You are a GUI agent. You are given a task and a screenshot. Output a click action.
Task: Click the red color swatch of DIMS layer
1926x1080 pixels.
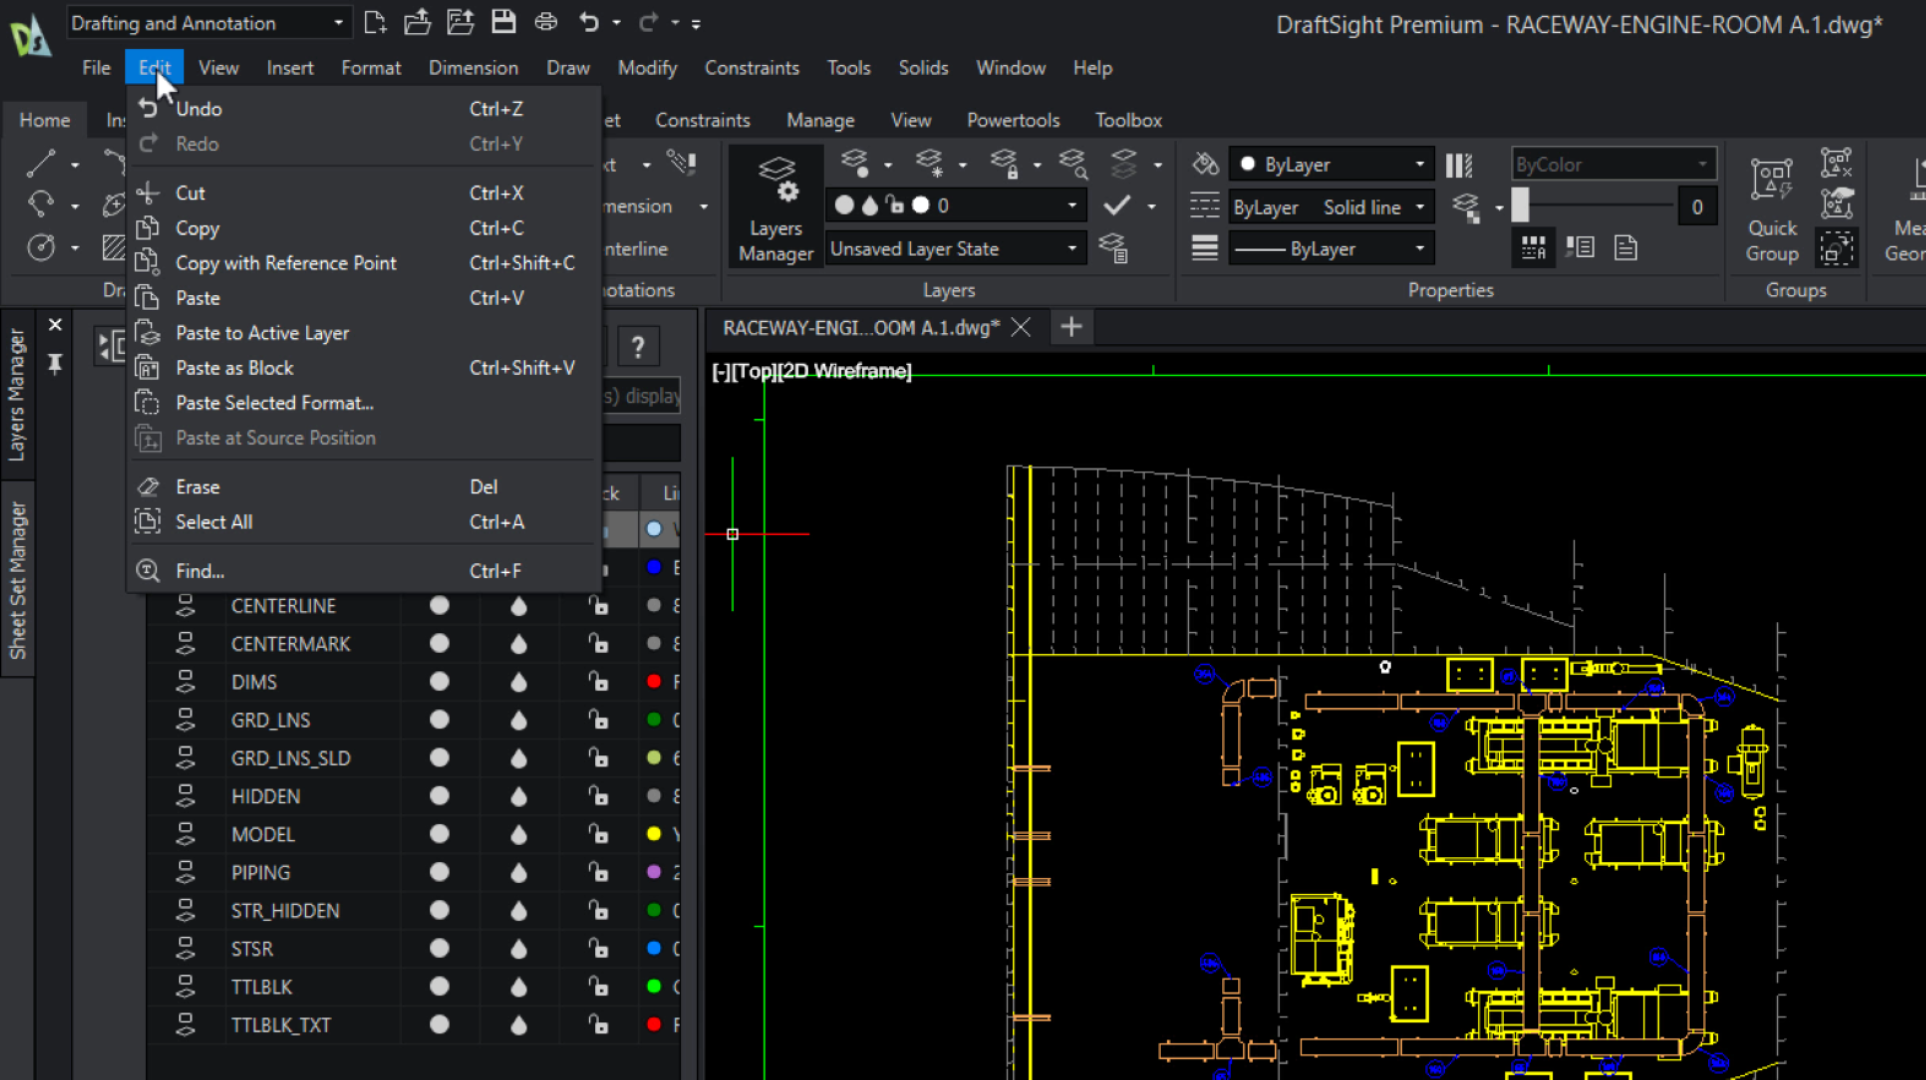point(654,682)
